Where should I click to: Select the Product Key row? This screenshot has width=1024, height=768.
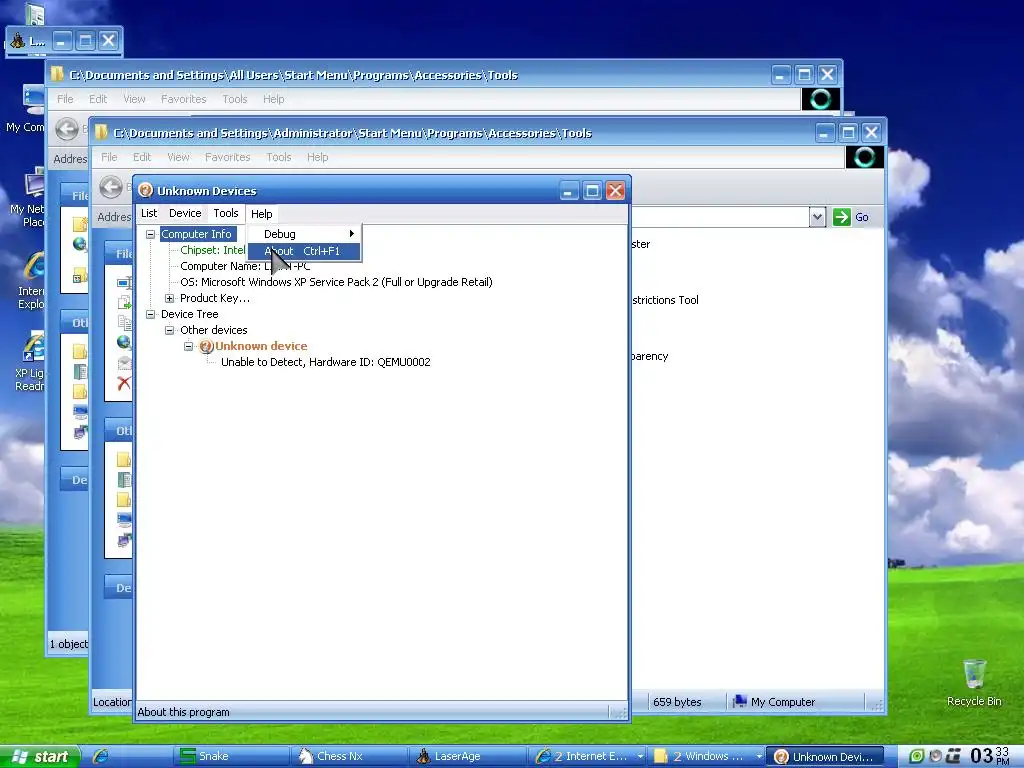coord(215,298)
